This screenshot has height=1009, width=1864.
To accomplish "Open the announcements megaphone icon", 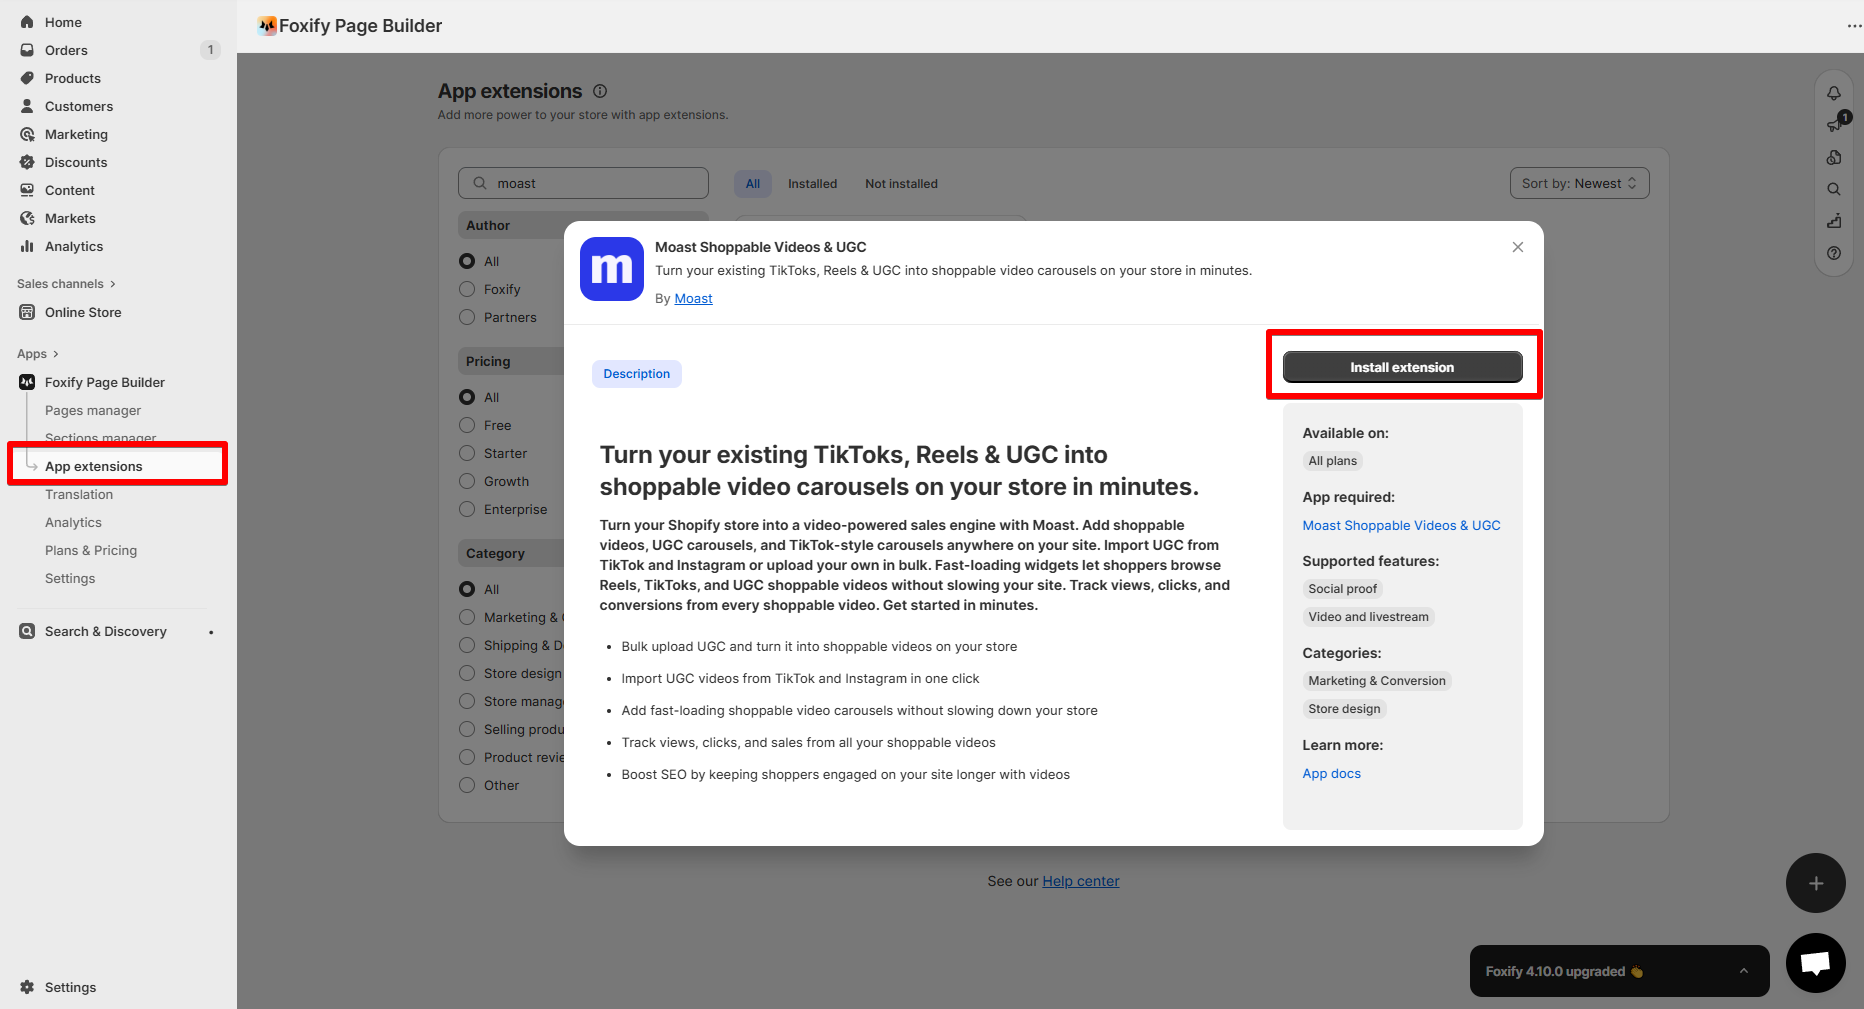I will point(1835,124).
